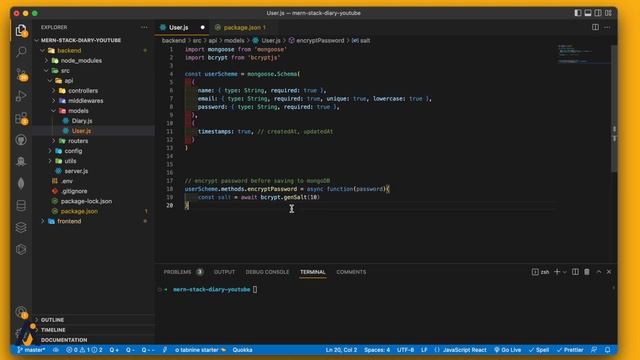The image size is (640, 360).
Task: Toggle bottom panel layout icon in title bar
Action: 588,13
